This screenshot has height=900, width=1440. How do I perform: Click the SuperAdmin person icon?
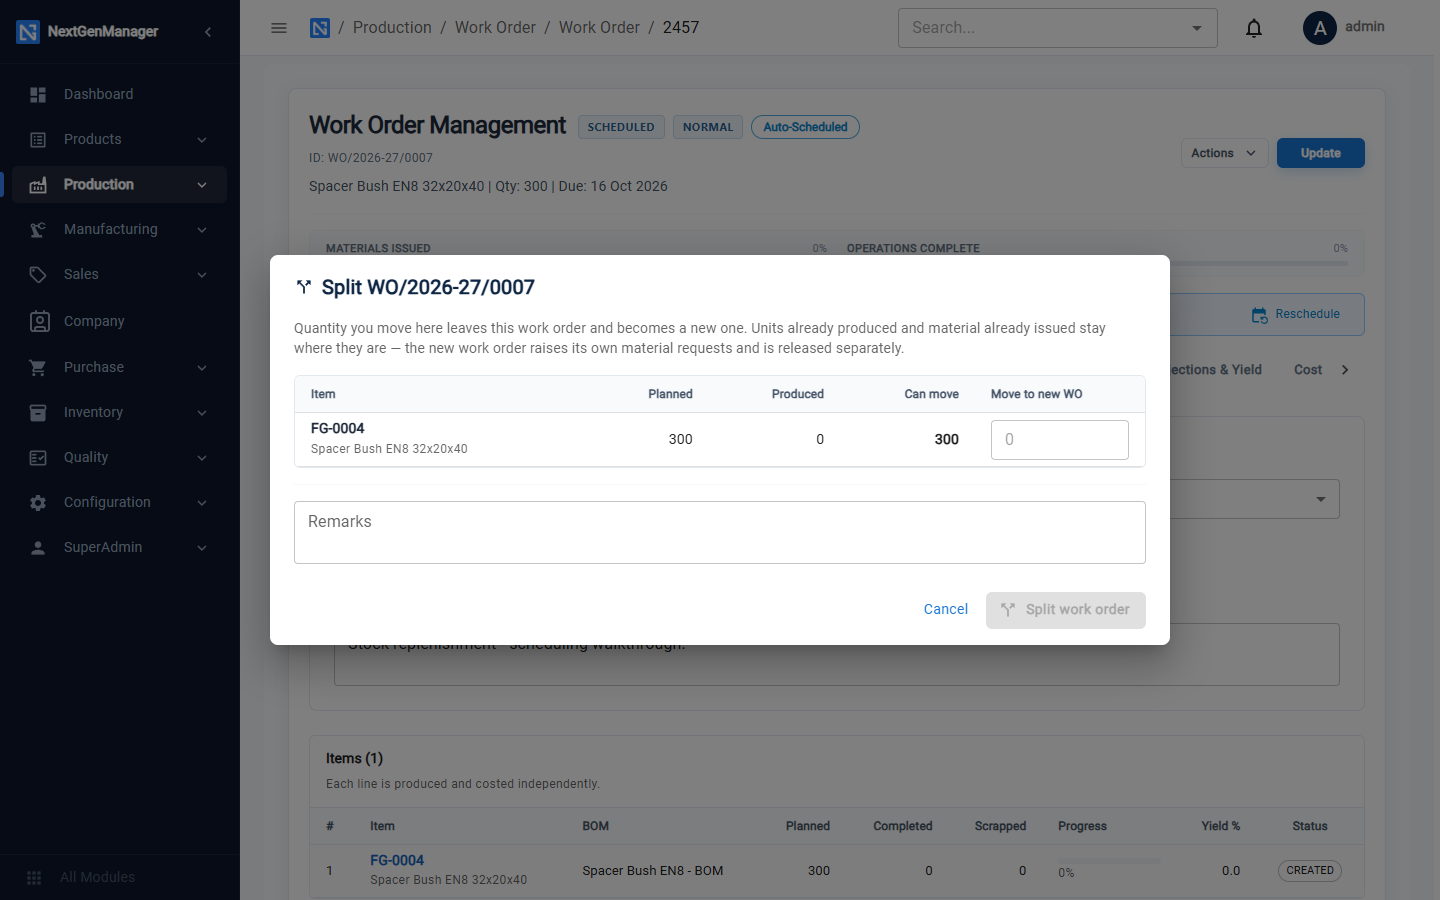(38, 547)
